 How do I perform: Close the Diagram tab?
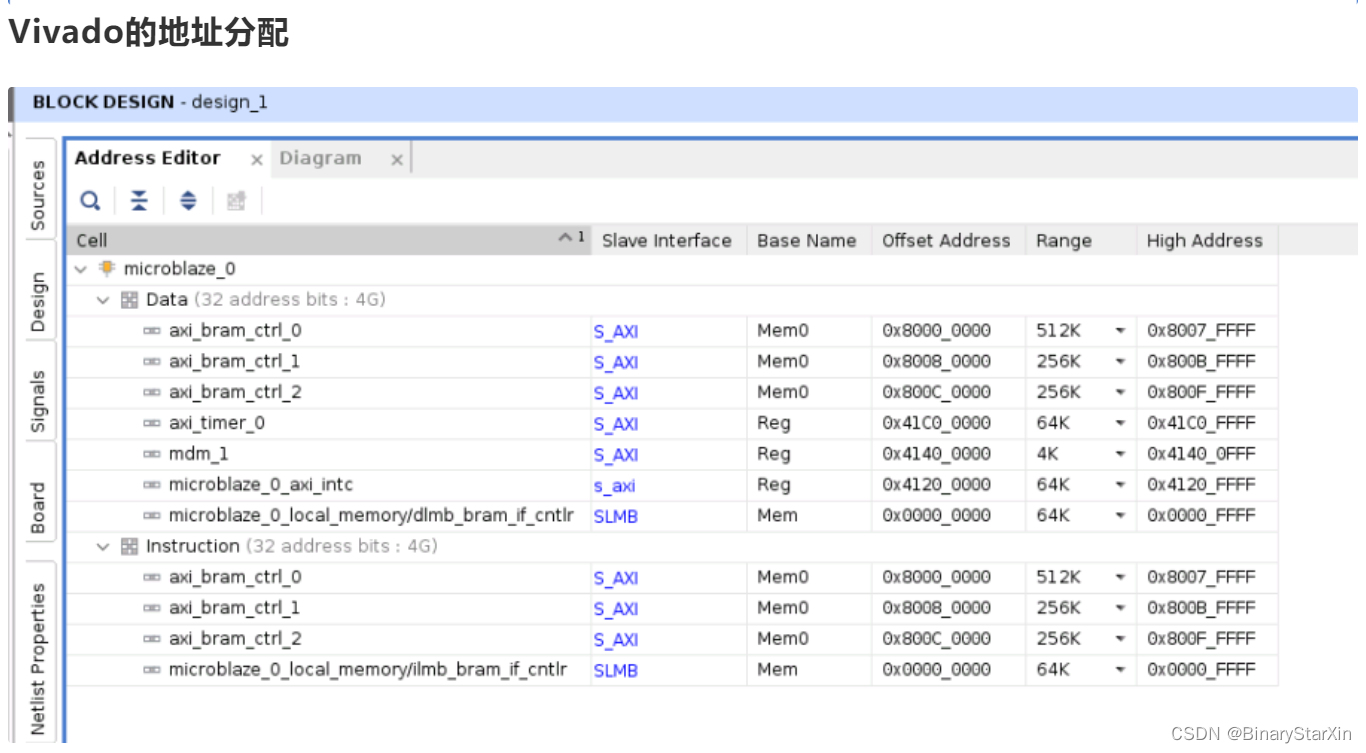pyautogui.click(x=397, y=160)
